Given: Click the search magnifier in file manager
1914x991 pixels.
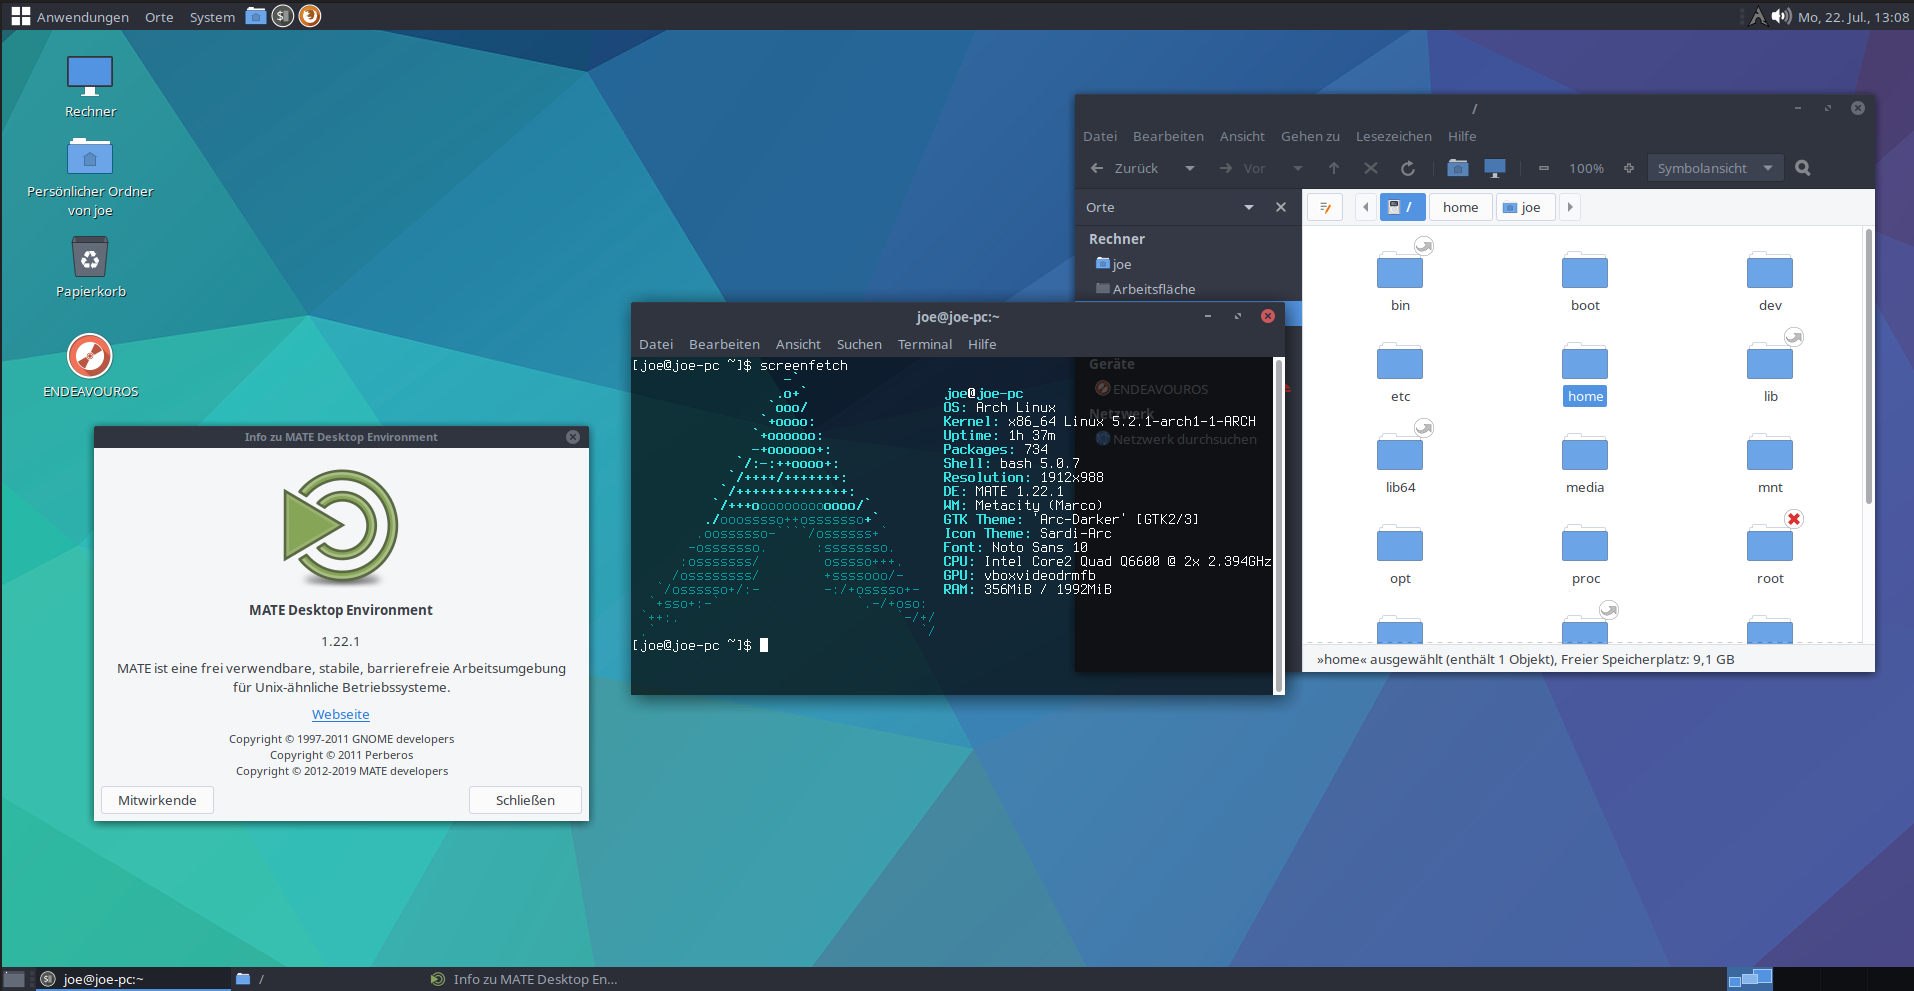Looking at the screenshot, I should pyautogui.click(x=1803, y=168).
